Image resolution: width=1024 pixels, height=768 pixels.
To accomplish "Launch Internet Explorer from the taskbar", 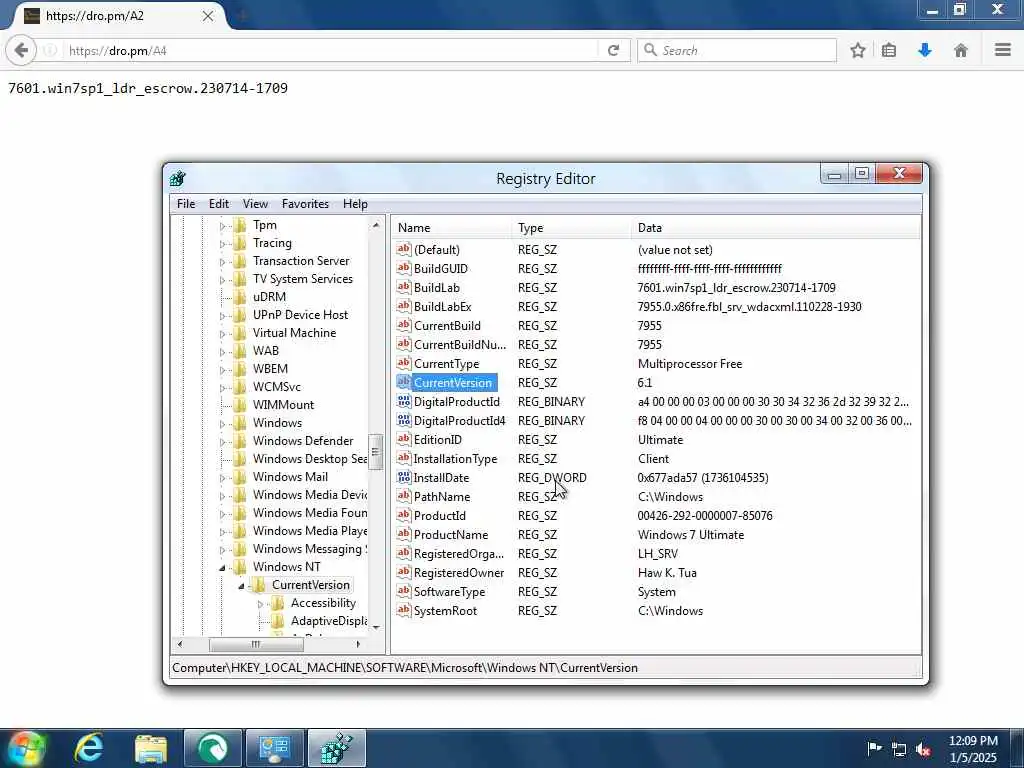I will (89, 748).
